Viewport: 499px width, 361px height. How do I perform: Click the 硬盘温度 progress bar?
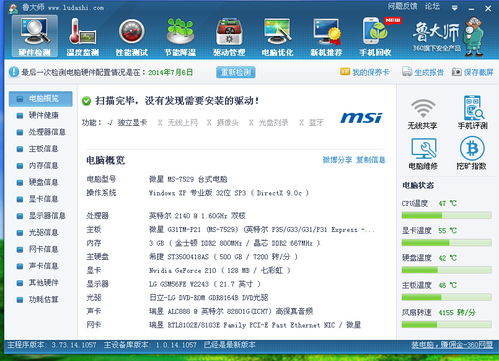click(446, 270)
